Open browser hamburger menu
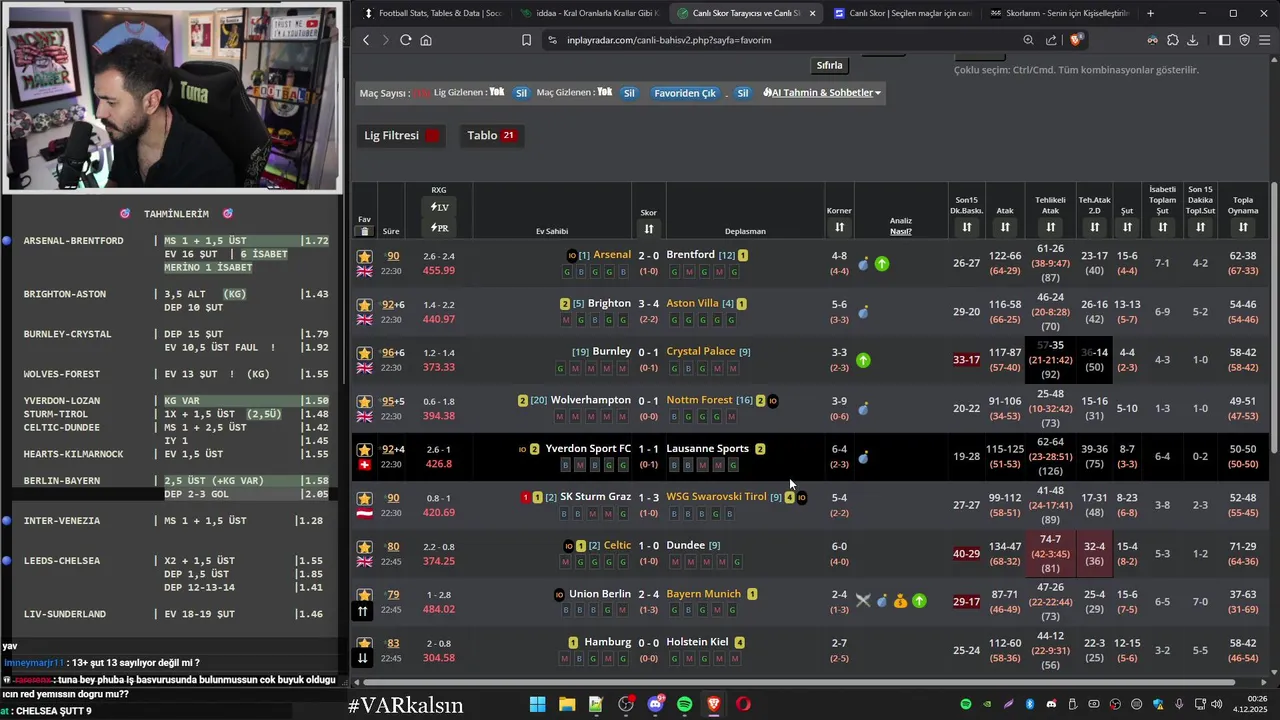This screenshot has height=720, width=1280. click(1265, 40)
